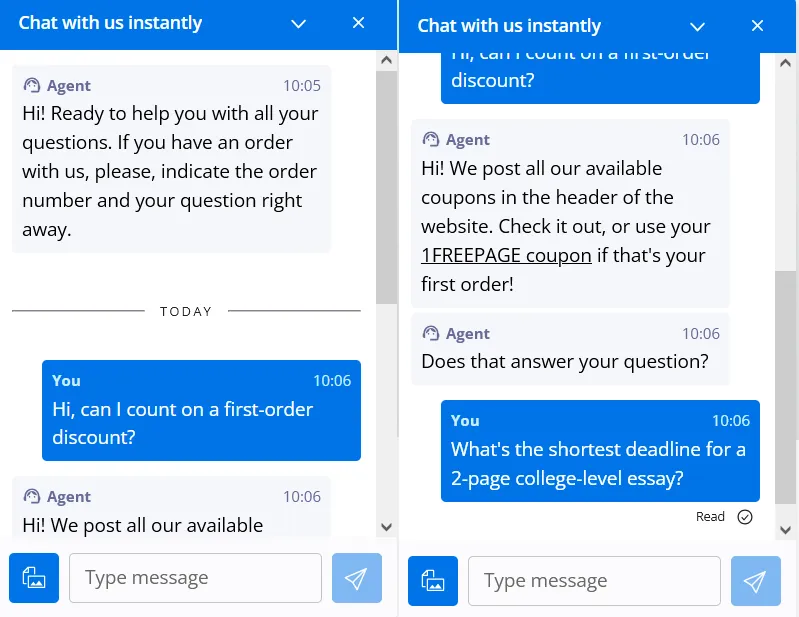
Task: Click agent headset icon in right coupon message
Action: [x=431, y=139]
